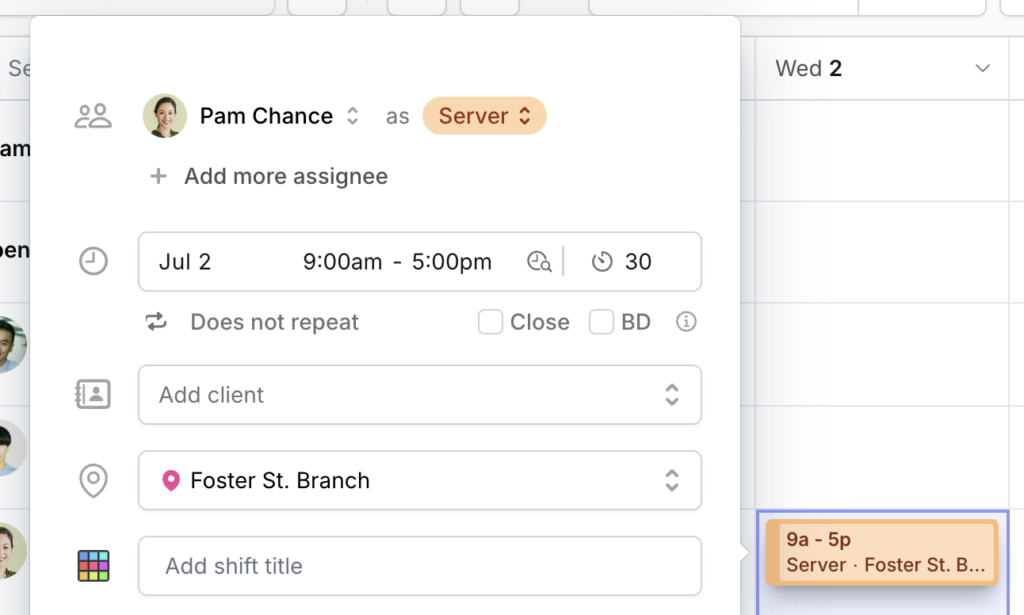1024x615 pixels.
Task: Open the Add client dropdown
Action: 420,394
